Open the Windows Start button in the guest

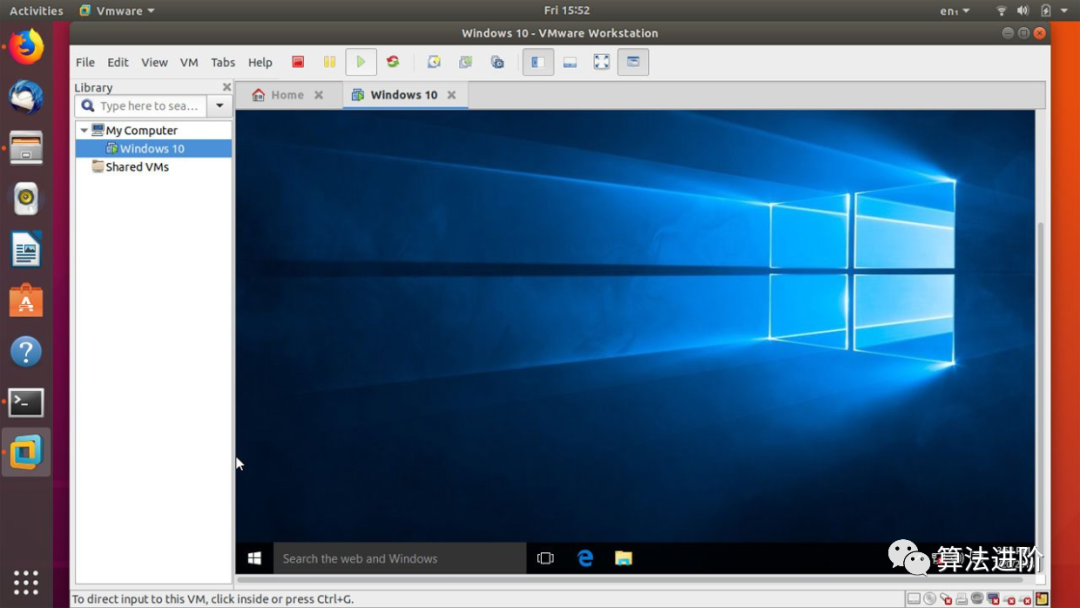tap(254, 558)
